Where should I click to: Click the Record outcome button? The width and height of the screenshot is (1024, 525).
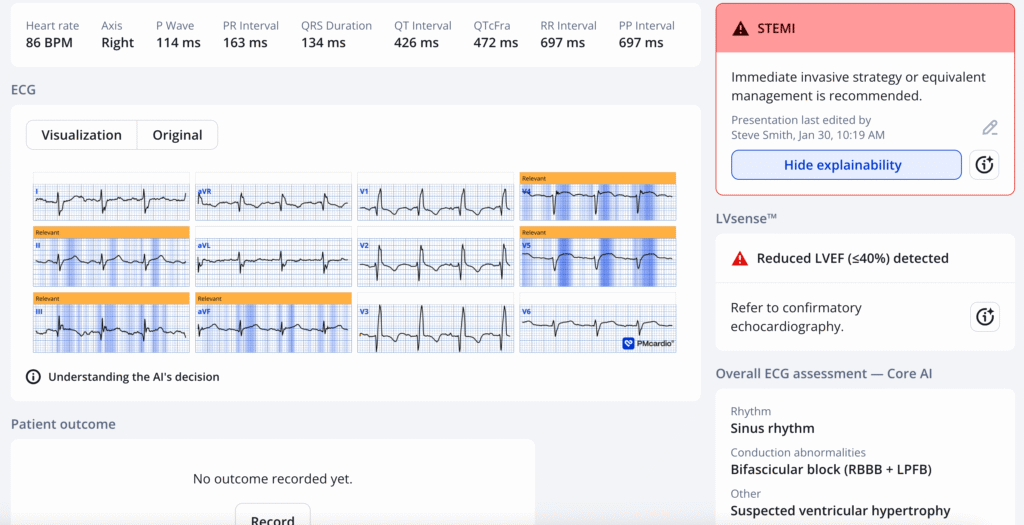pos(272,516)
